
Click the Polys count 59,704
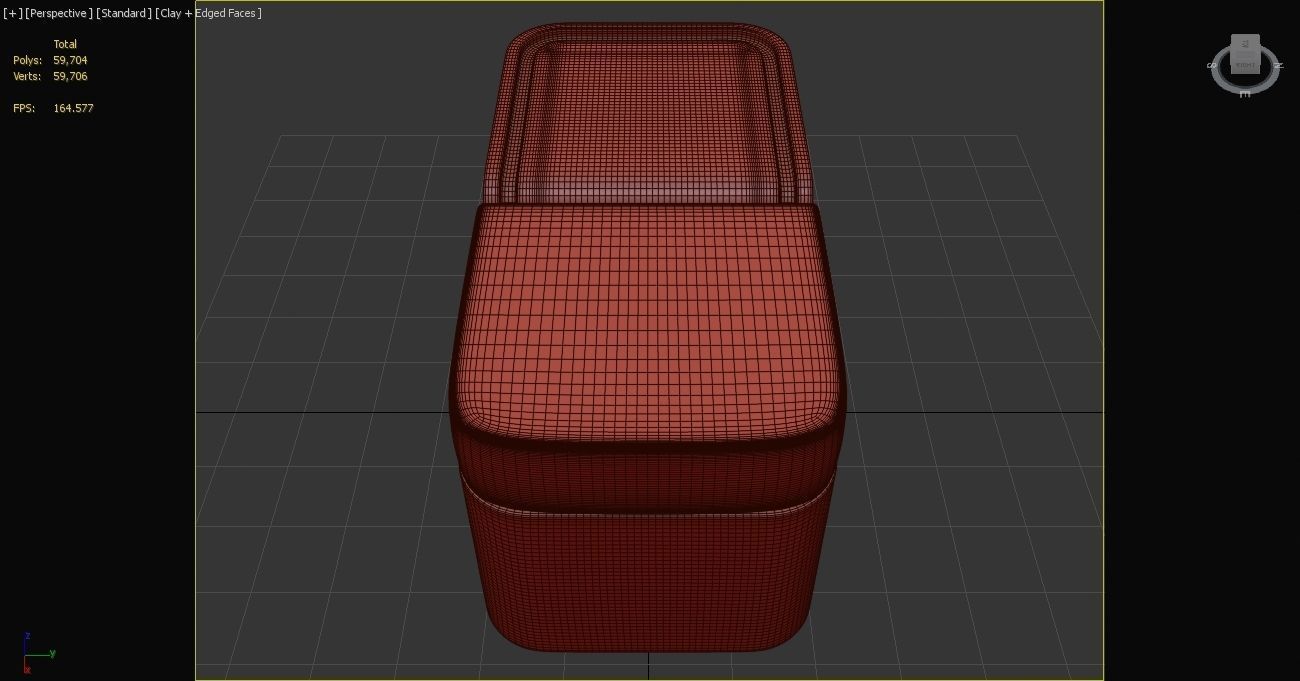tap(70, 60)
